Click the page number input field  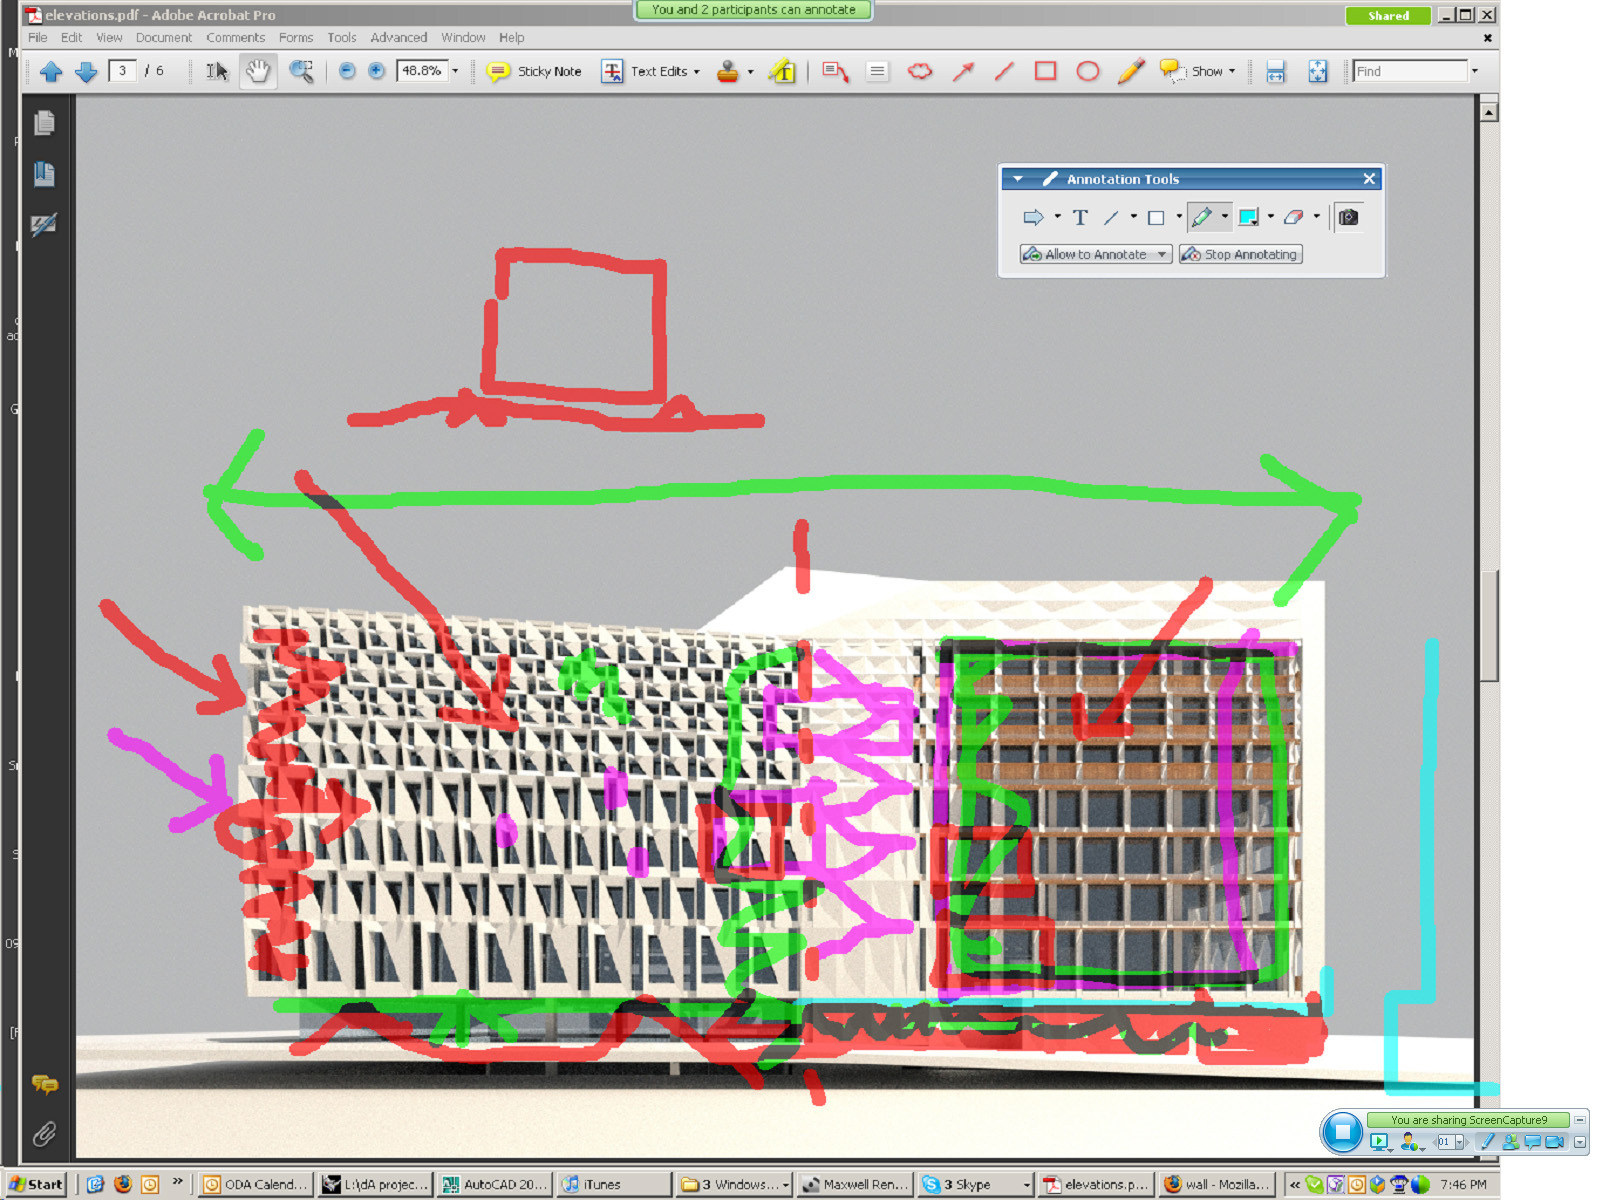pyautogui.click(x=123, y=71)
